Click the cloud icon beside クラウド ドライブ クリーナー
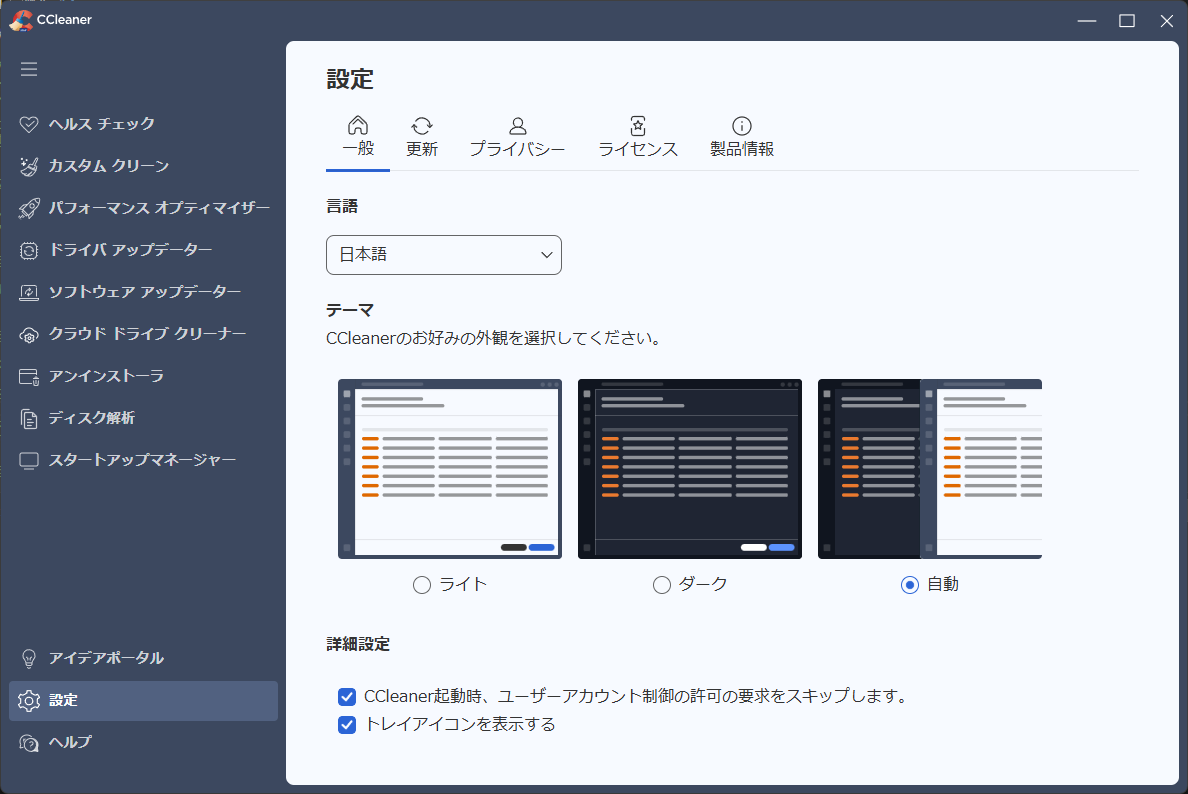The image size is (1188, 794). 29,335
